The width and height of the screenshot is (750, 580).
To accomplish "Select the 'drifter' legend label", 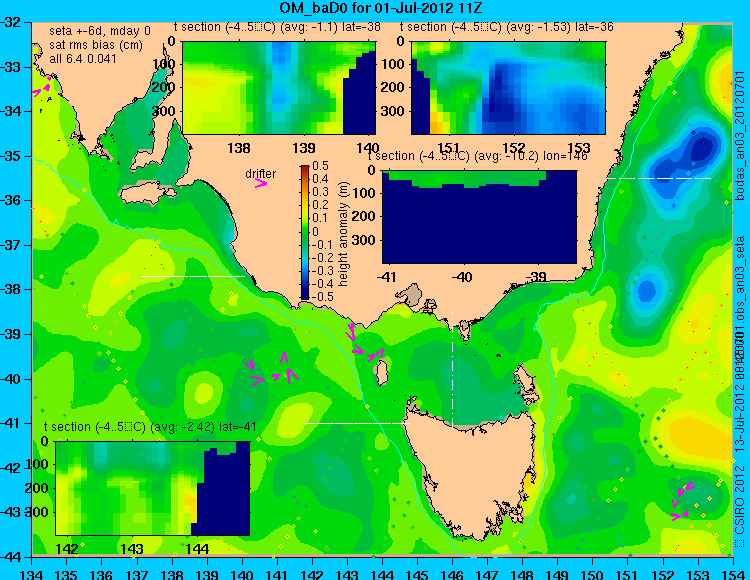I will (x=261, y=174).
